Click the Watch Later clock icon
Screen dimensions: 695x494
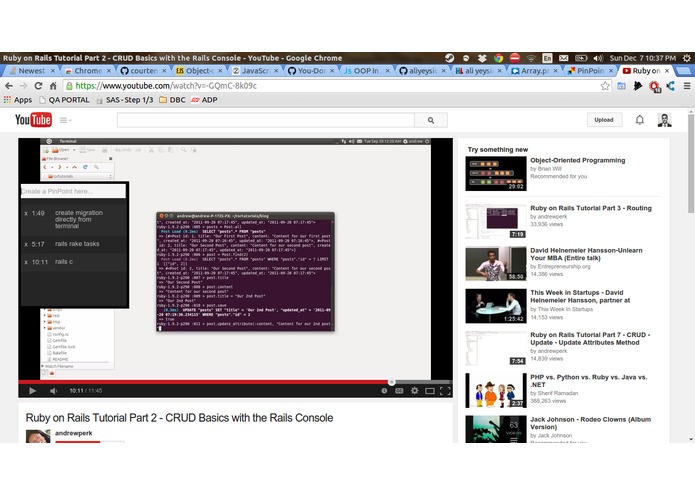tap(384, 391)
